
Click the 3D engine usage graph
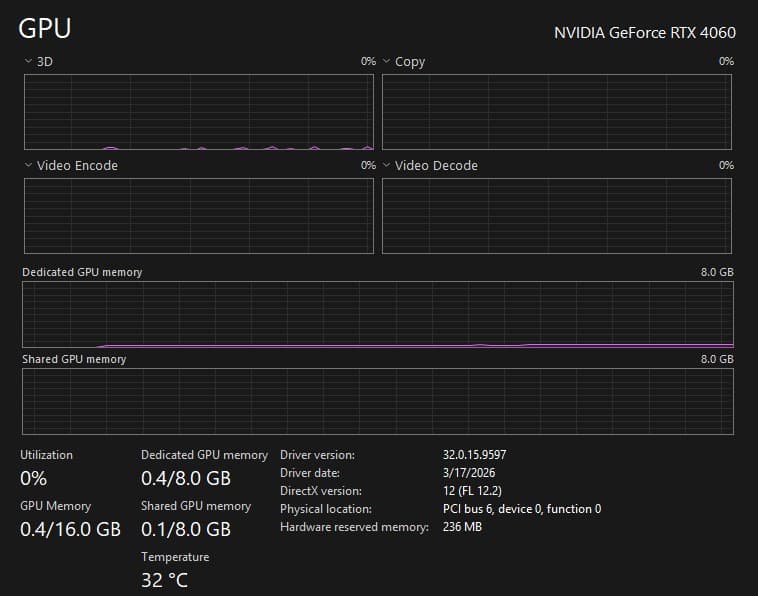(199, 112)
